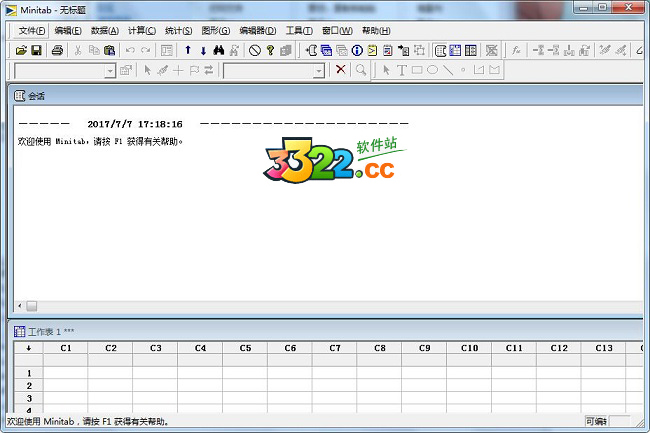Click the Undo arrow icon
Screen dimensions: 650x433
tap(130, 51)
